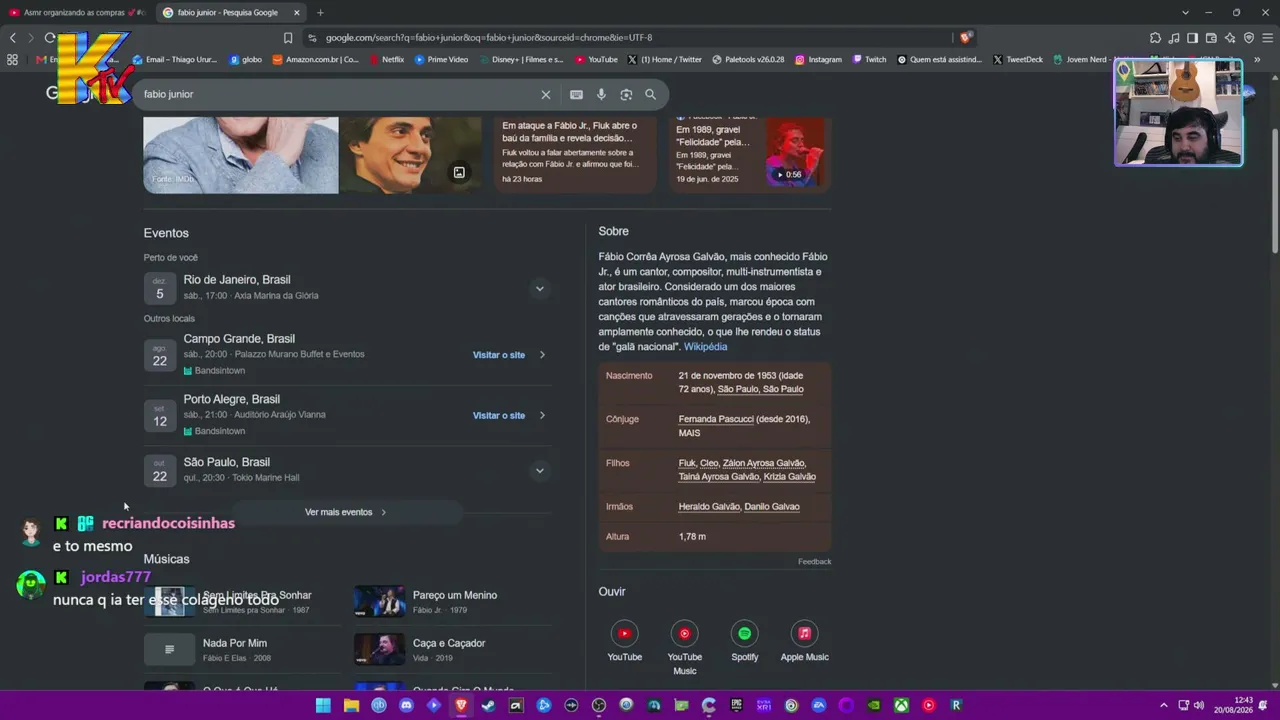
Task: Open Heraldo Galvão sibling link
Action: pyautogui.click(x=709, y=507)
